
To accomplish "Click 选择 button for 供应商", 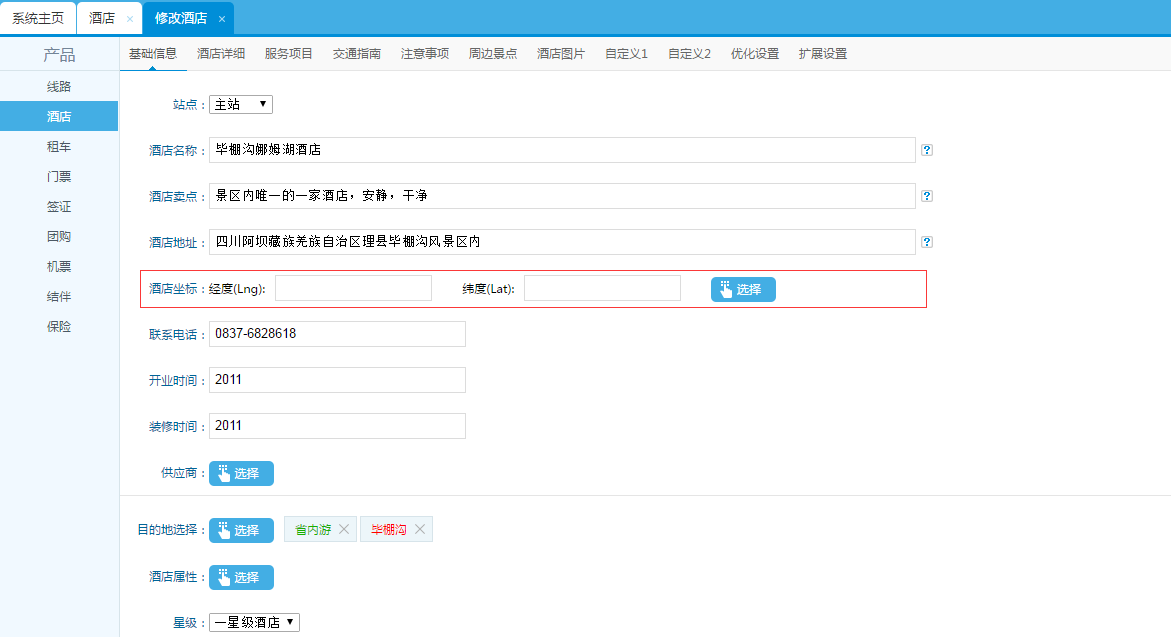I will tap(241, 473).
